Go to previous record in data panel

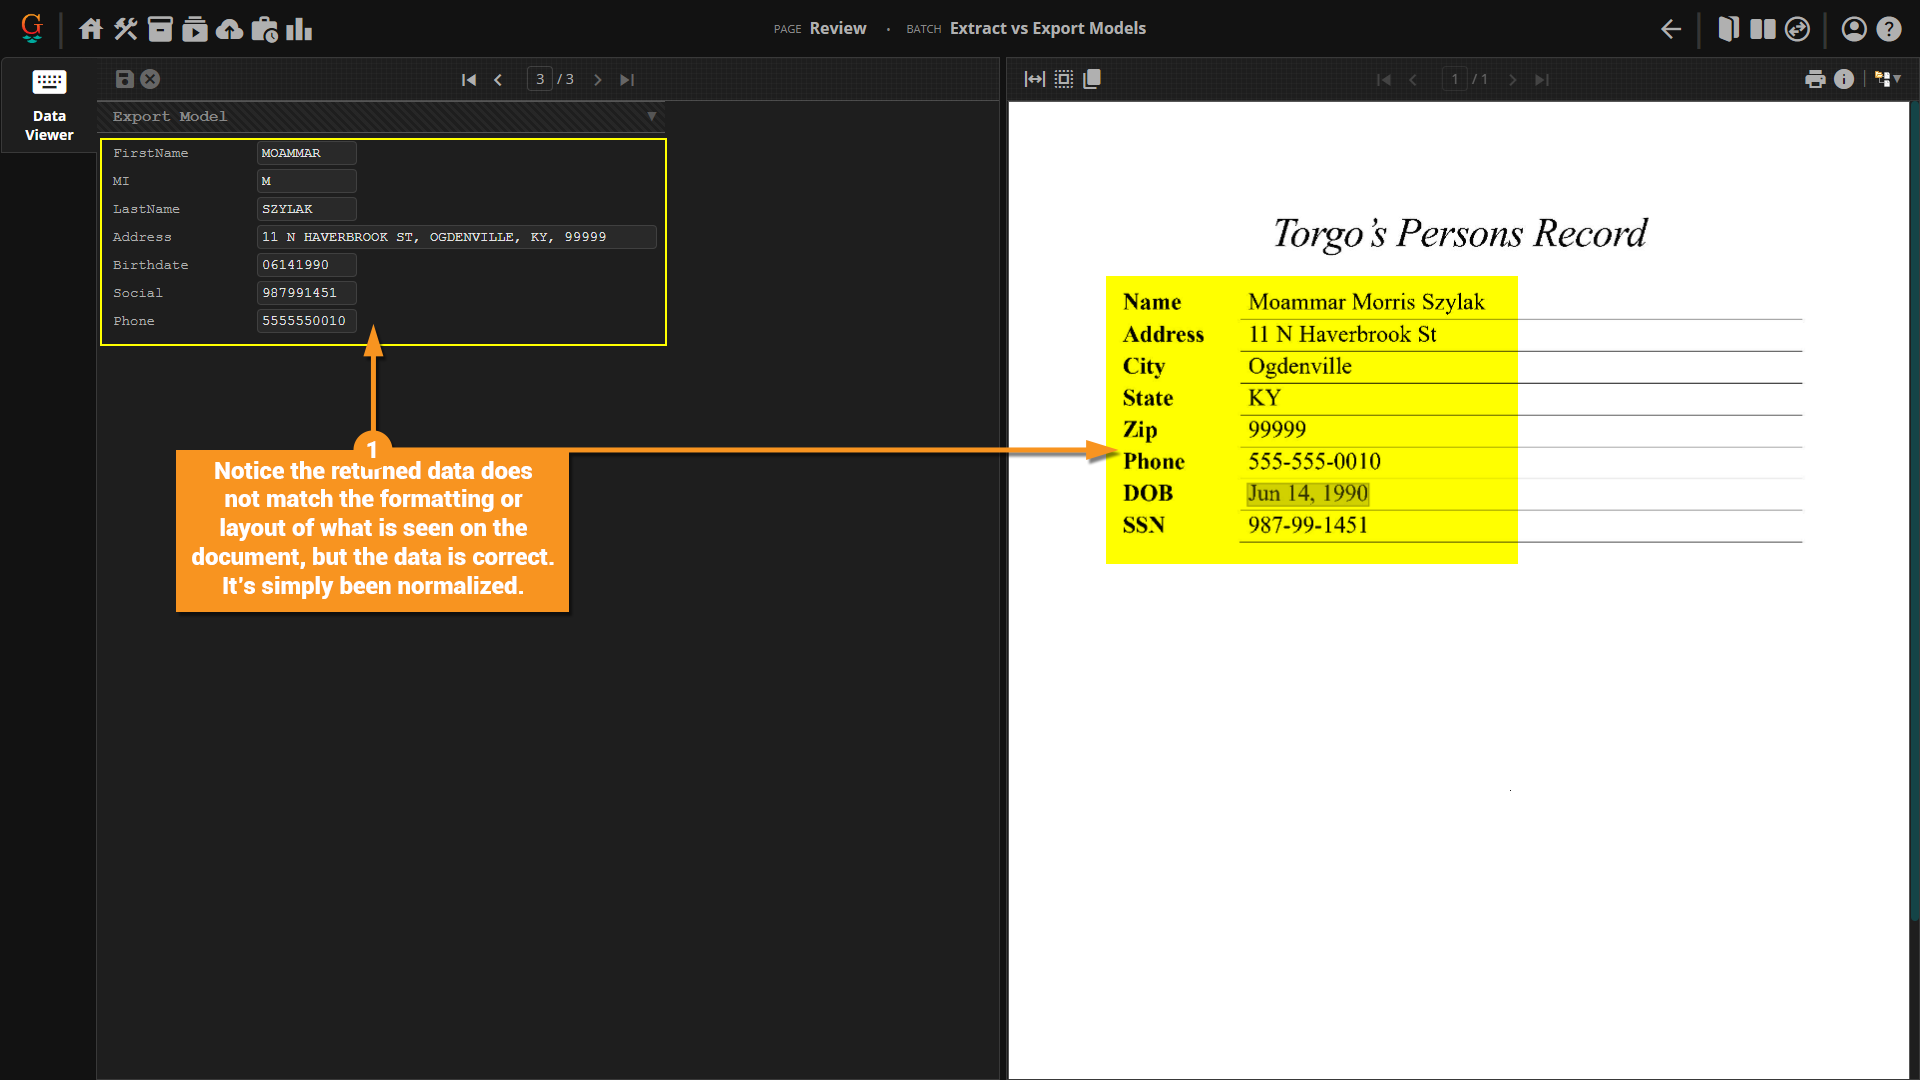click(x=498, y=80)
